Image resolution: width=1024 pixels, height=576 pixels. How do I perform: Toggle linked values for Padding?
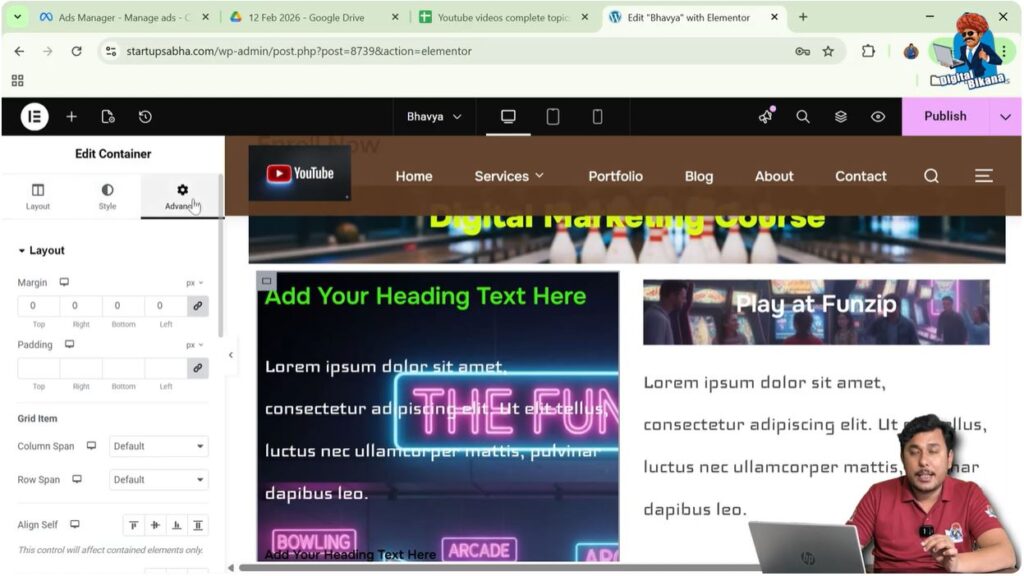196,368
